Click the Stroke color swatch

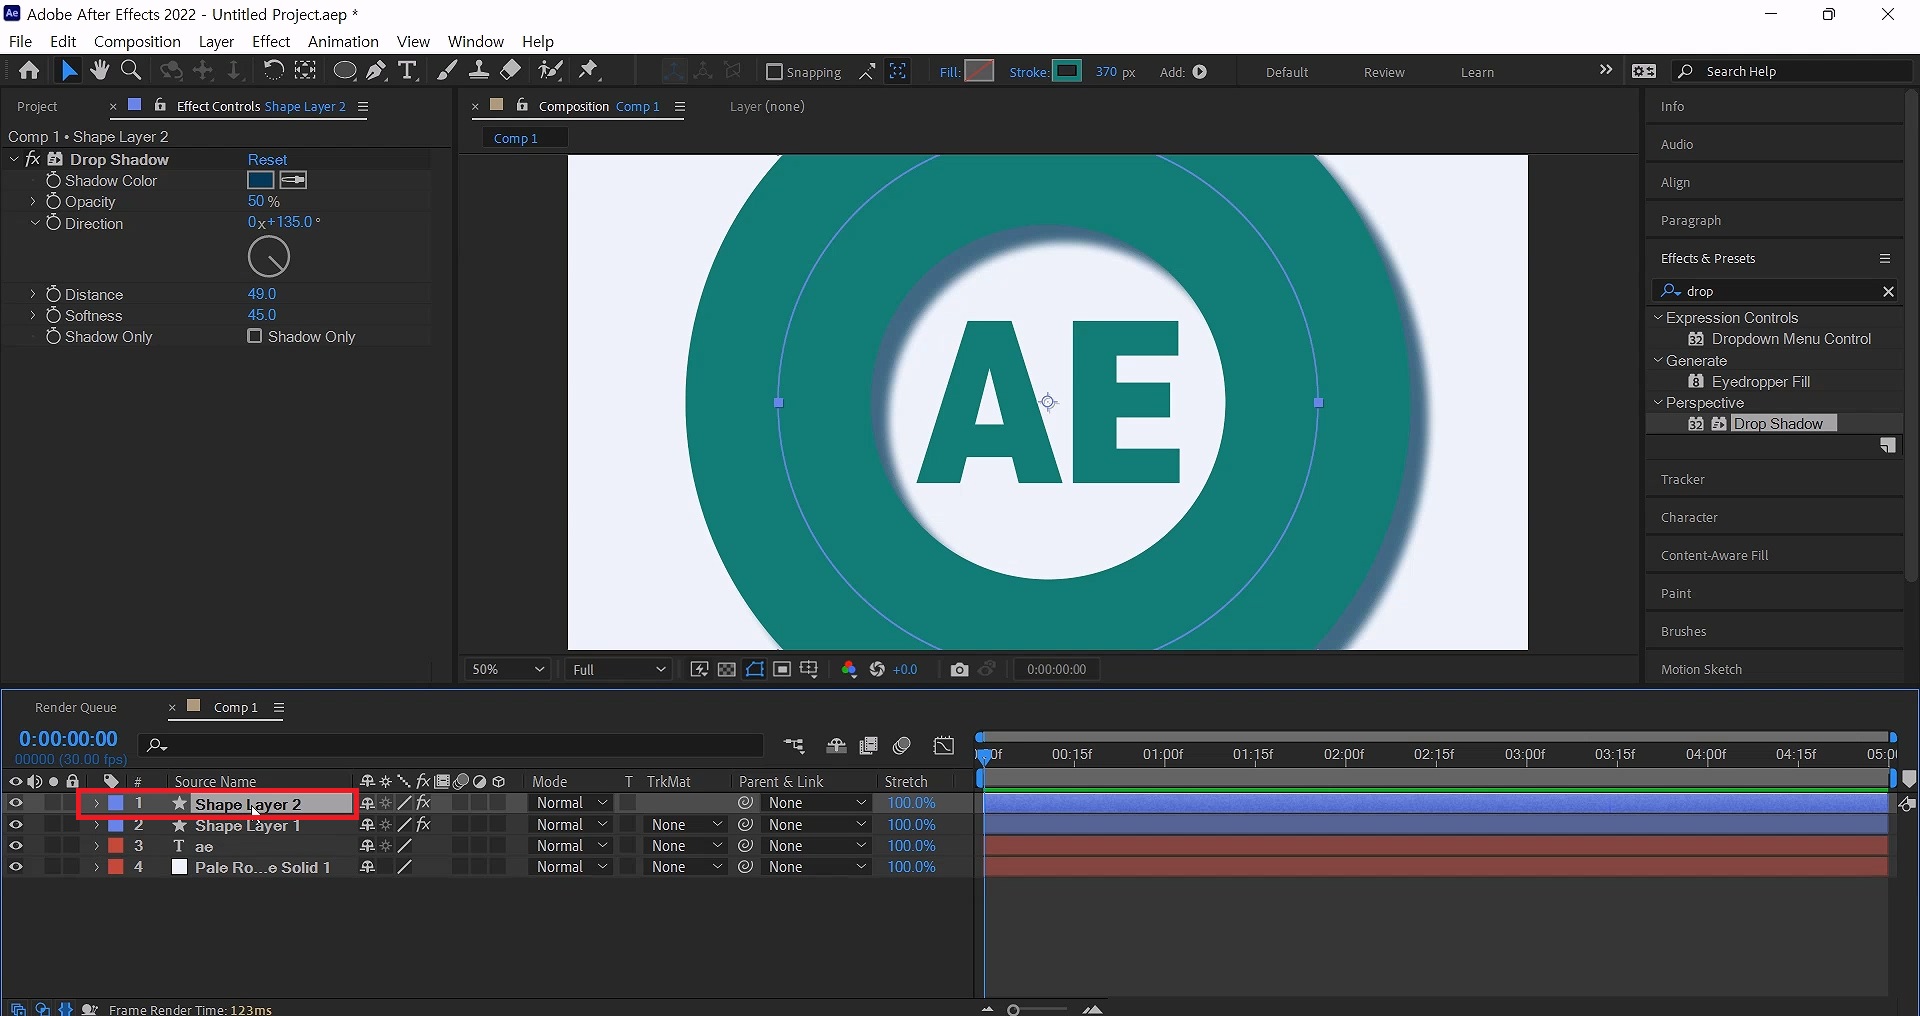click(x=1067, y=71)
